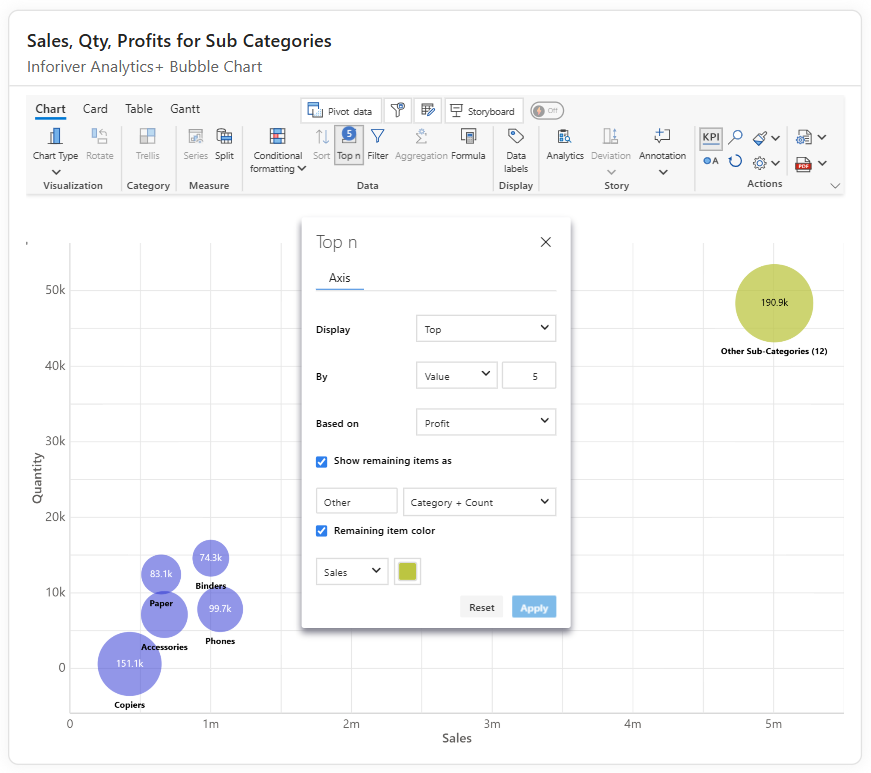This screenshot has width=871, height=773.
Task: Click the Reset button
Action: click(x=482, y=608)
